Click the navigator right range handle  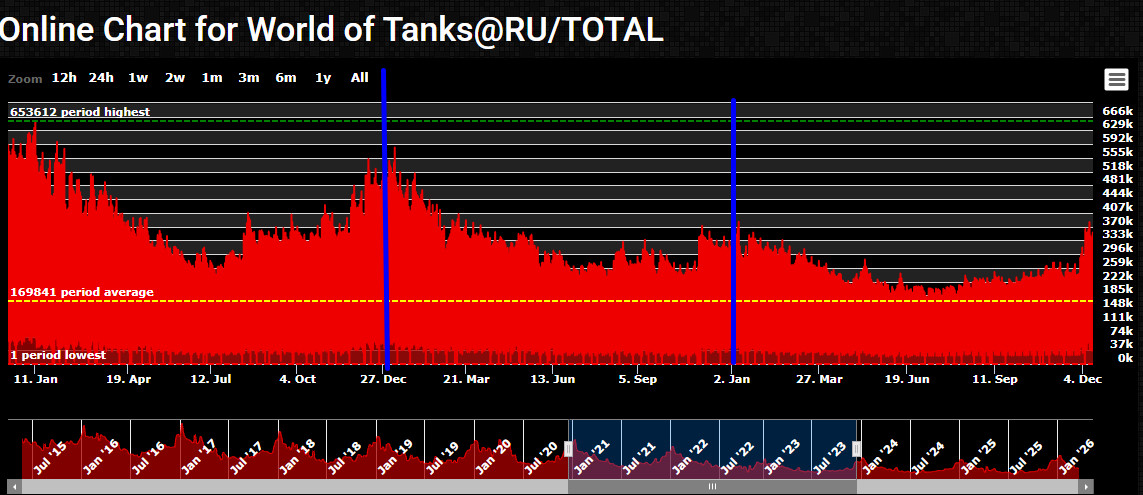pyautogui.click(x=857, y=449)
